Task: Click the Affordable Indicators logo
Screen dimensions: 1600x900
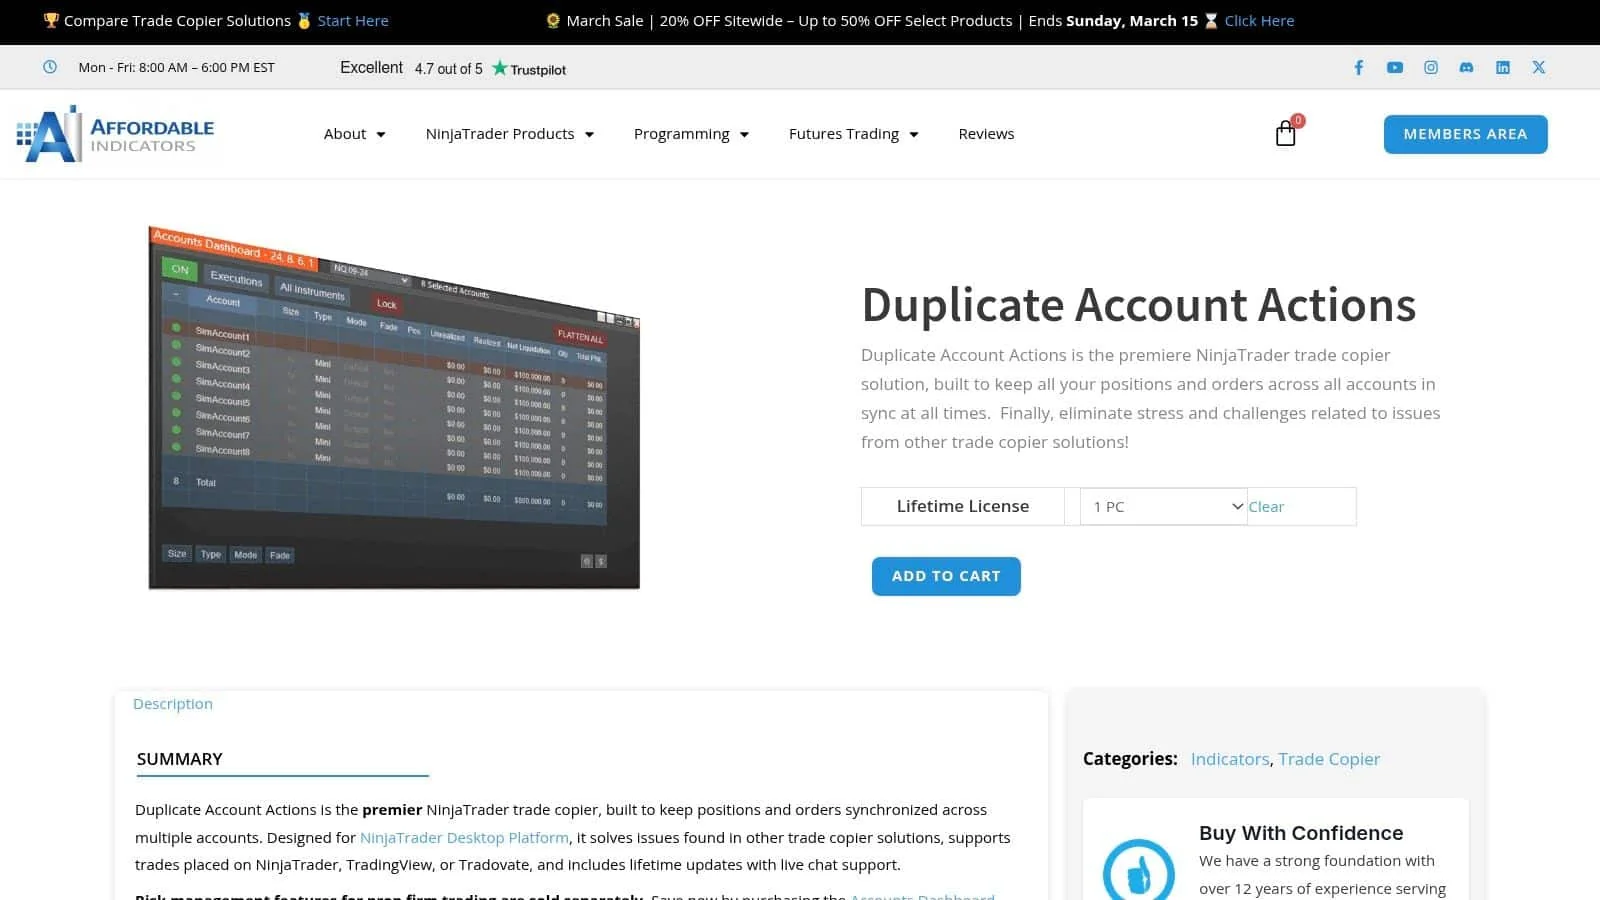Action: click(115, 134)
